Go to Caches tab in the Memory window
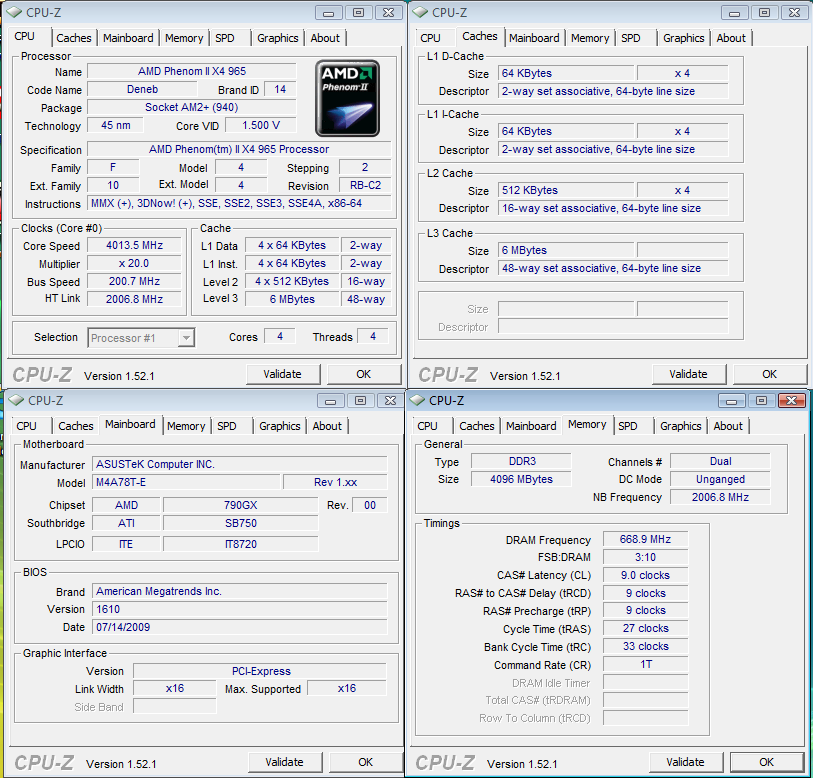 476,426
